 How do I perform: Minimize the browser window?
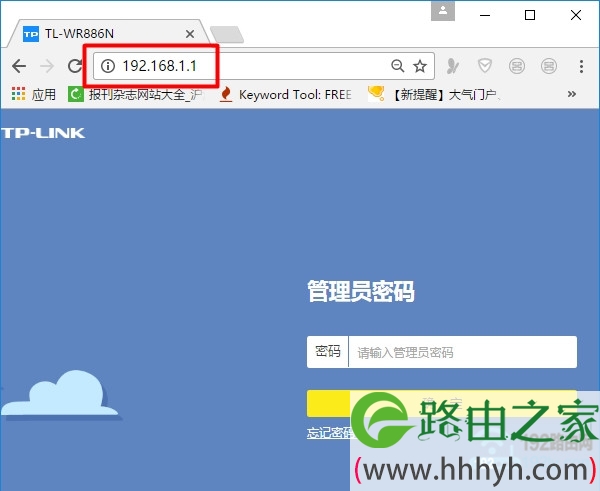click(485, 15)
